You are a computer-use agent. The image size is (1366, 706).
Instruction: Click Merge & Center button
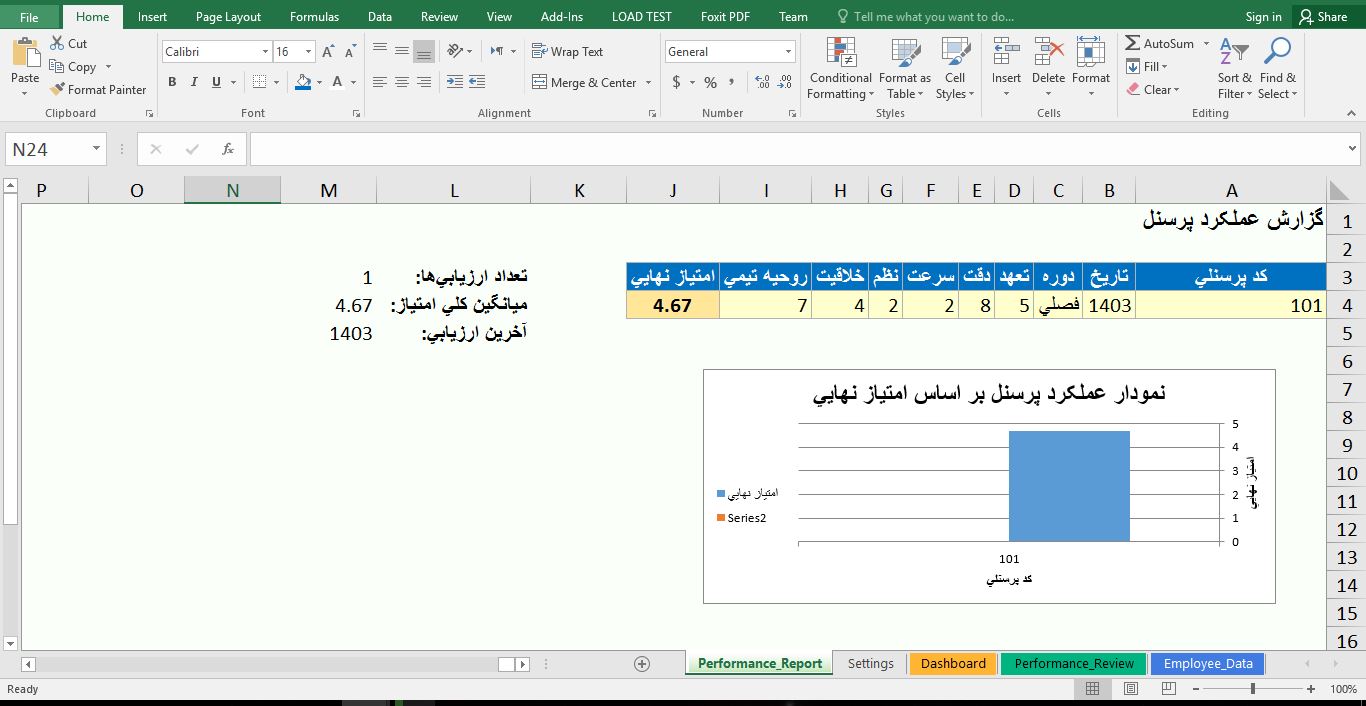click(x=584, y=82)
